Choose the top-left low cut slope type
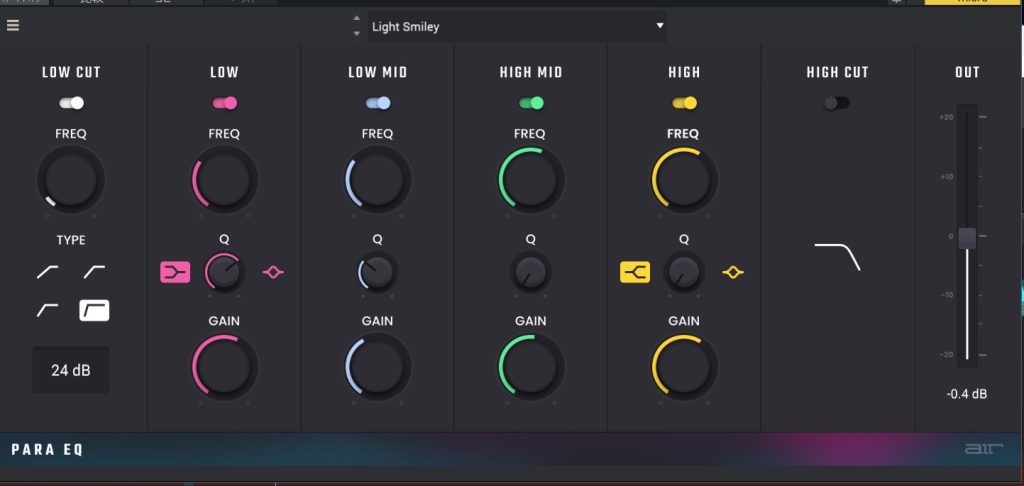 (x=47, y=271)
